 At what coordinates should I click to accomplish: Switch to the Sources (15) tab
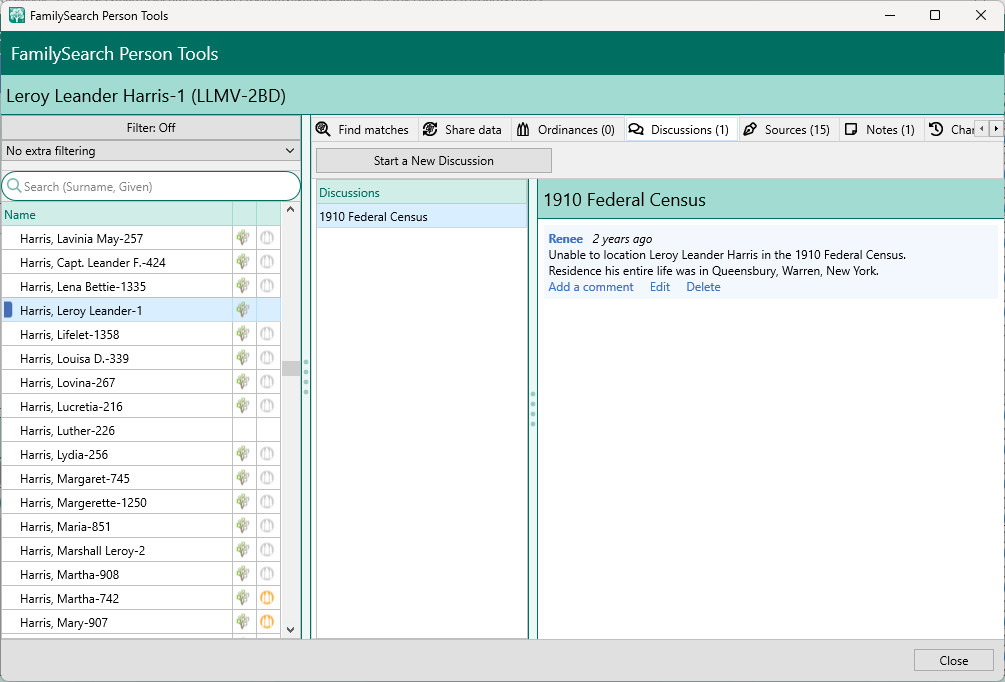pos(787,130)
